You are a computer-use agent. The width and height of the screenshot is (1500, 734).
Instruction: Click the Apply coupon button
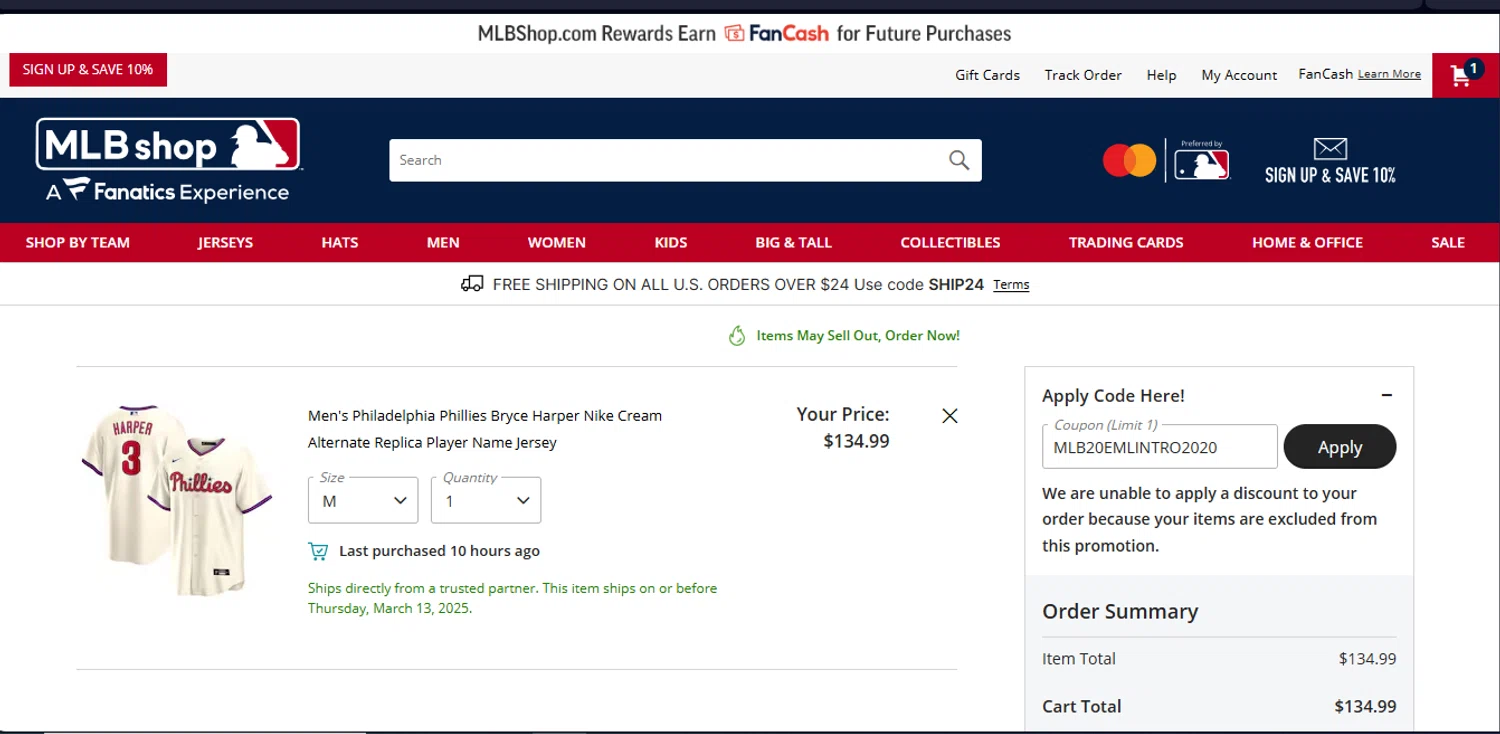point(1340,447)
